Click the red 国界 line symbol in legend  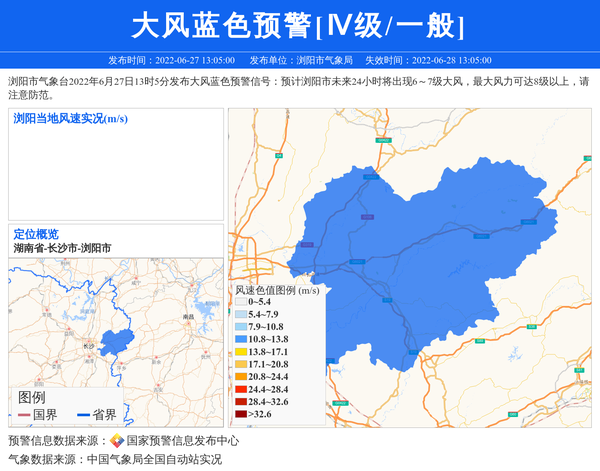[x=23, y=415]
